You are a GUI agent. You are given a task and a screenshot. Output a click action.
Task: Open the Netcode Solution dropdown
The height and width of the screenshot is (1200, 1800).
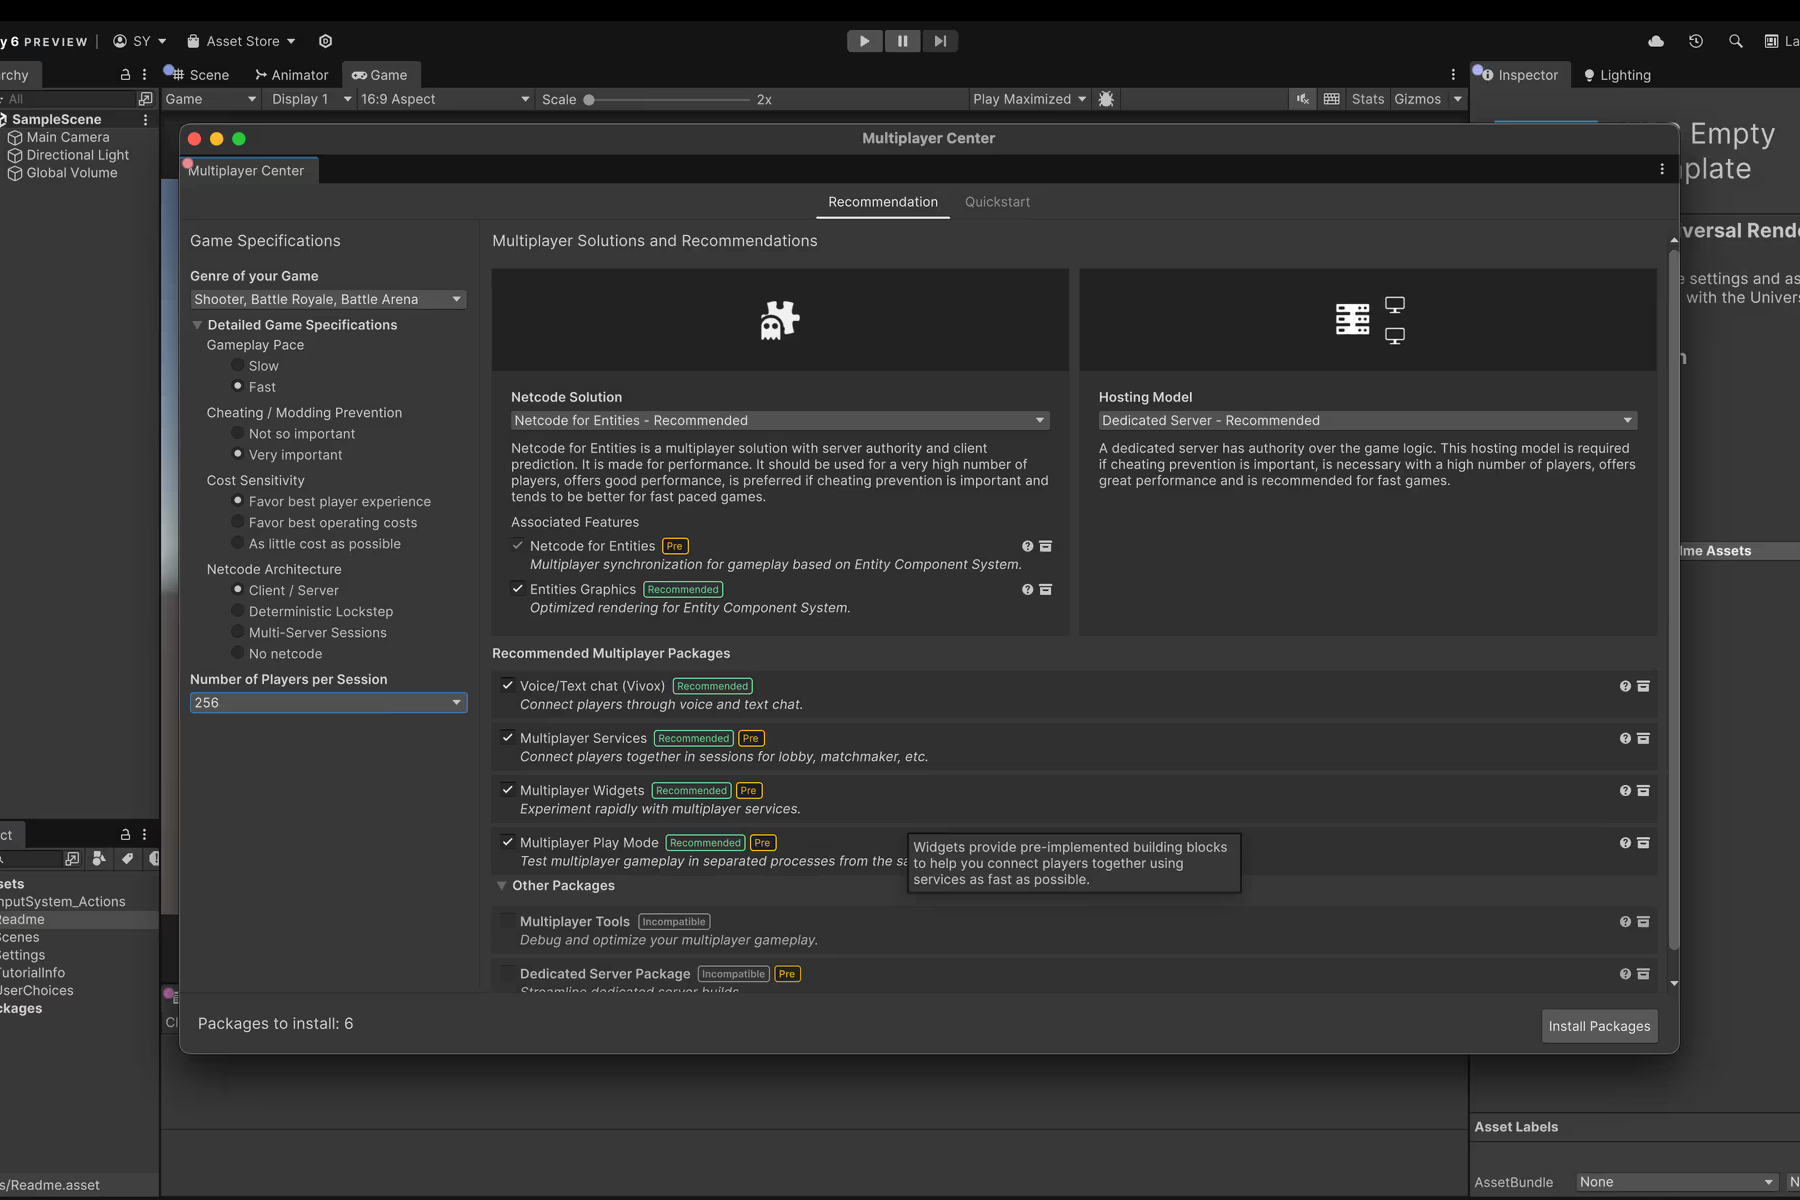pyautogui.click(x=780, y=420)
